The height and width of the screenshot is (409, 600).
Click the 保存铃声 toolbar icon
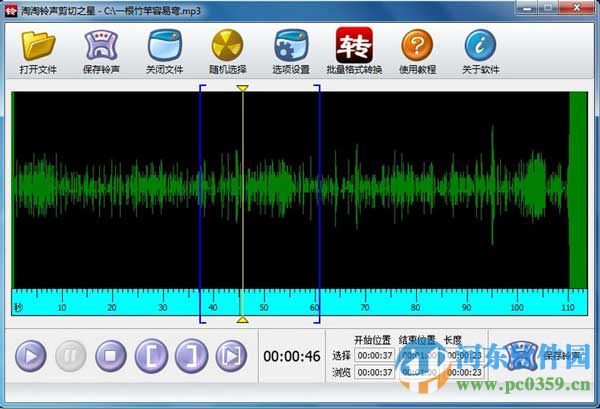[101, 52]
